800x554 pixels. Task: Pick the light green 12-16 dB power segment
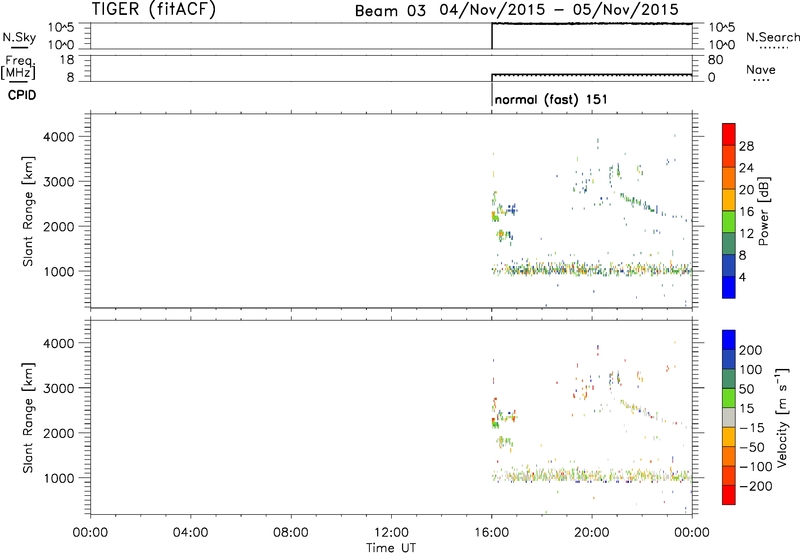pos(729,222)
